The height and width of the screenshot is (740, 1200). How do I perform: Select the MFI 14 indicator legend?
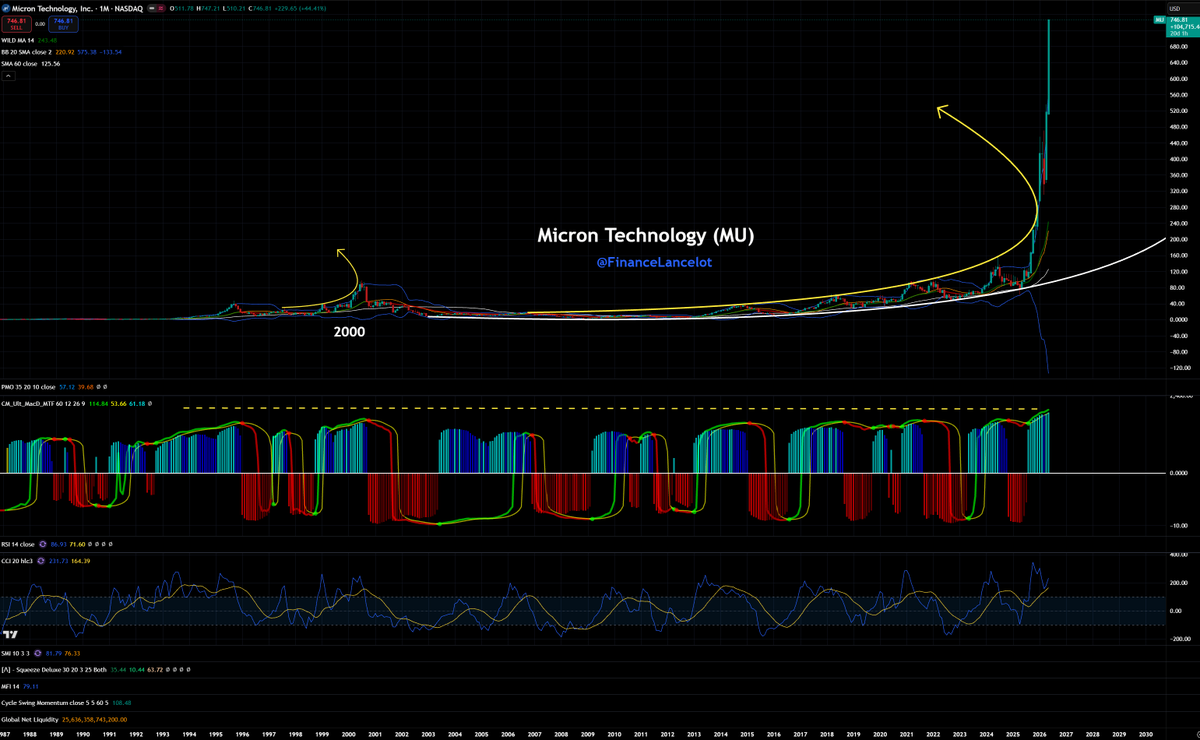(x=11, y=686)
